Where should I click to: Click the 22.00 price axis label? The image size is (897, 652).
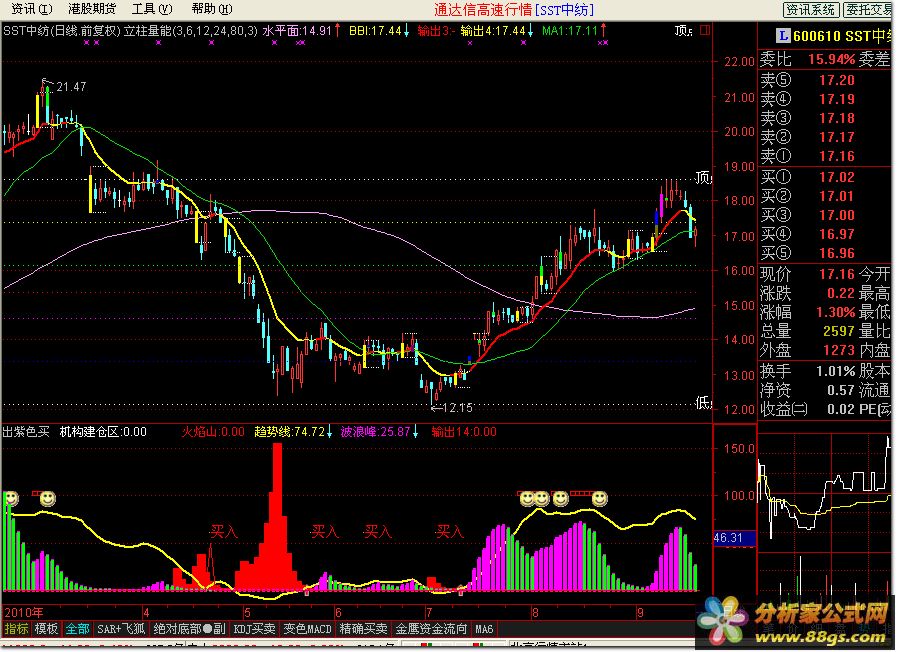[739, 62]
